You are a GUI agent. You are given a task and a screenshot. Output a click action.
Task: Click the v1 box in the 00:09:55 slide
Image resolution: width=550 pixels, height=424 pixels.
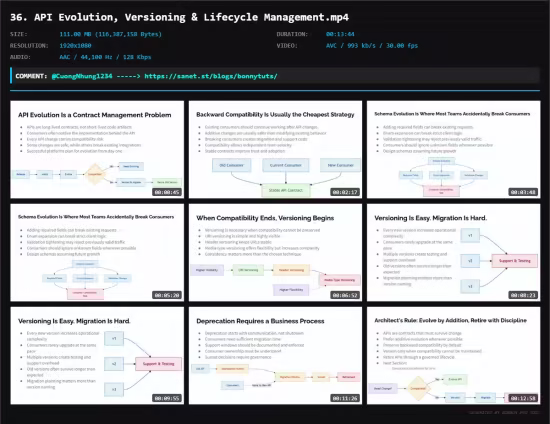(114, 339)
